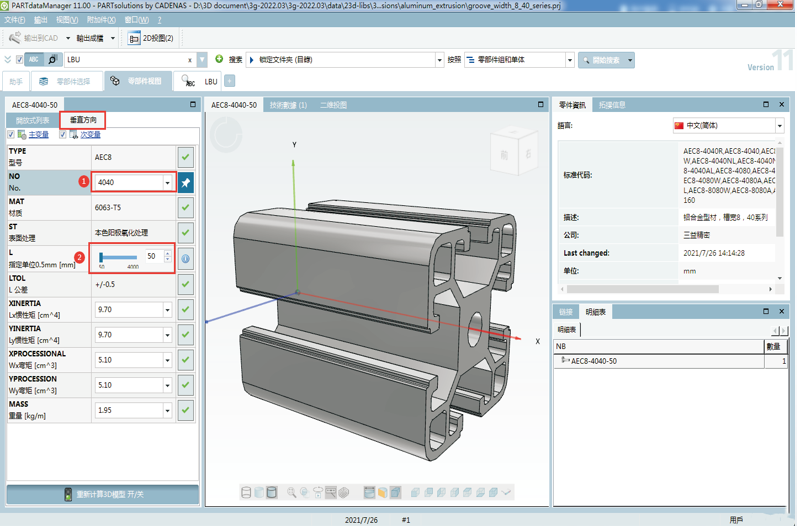Screen dimensions: 797x526
Task: Switch to the 零部件选择 tab
Action: tap(66, 81)
